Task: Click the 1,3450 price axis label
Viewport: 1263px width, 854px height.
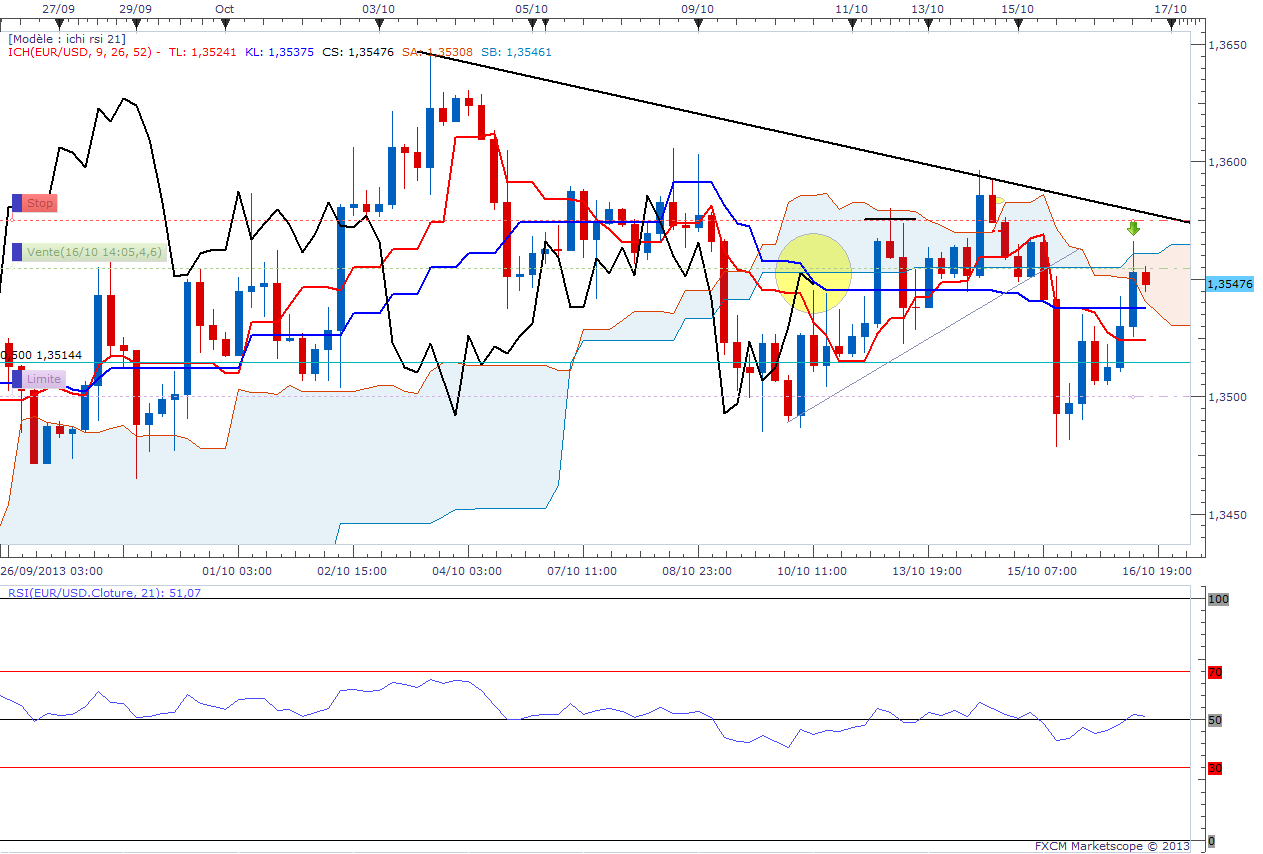Action: point(1227,515)
